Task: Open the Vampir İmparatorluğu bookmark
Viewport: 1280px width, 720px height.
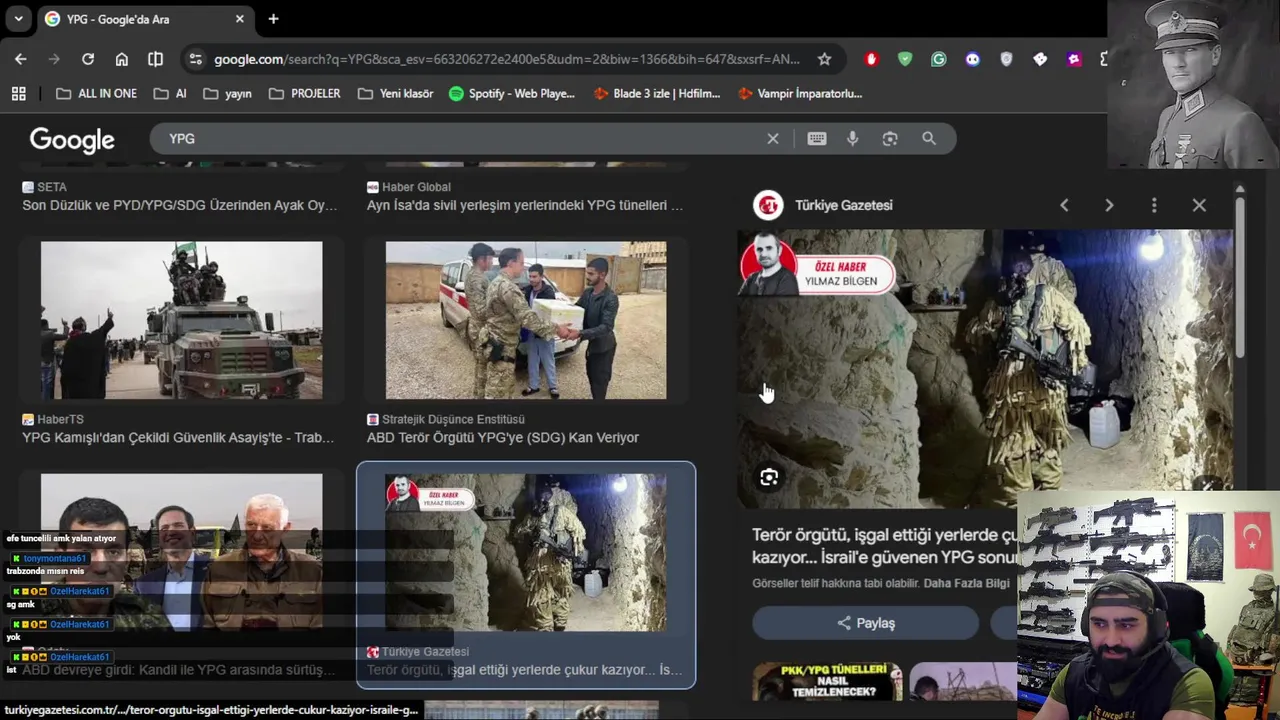Action: tap(800, 93)
